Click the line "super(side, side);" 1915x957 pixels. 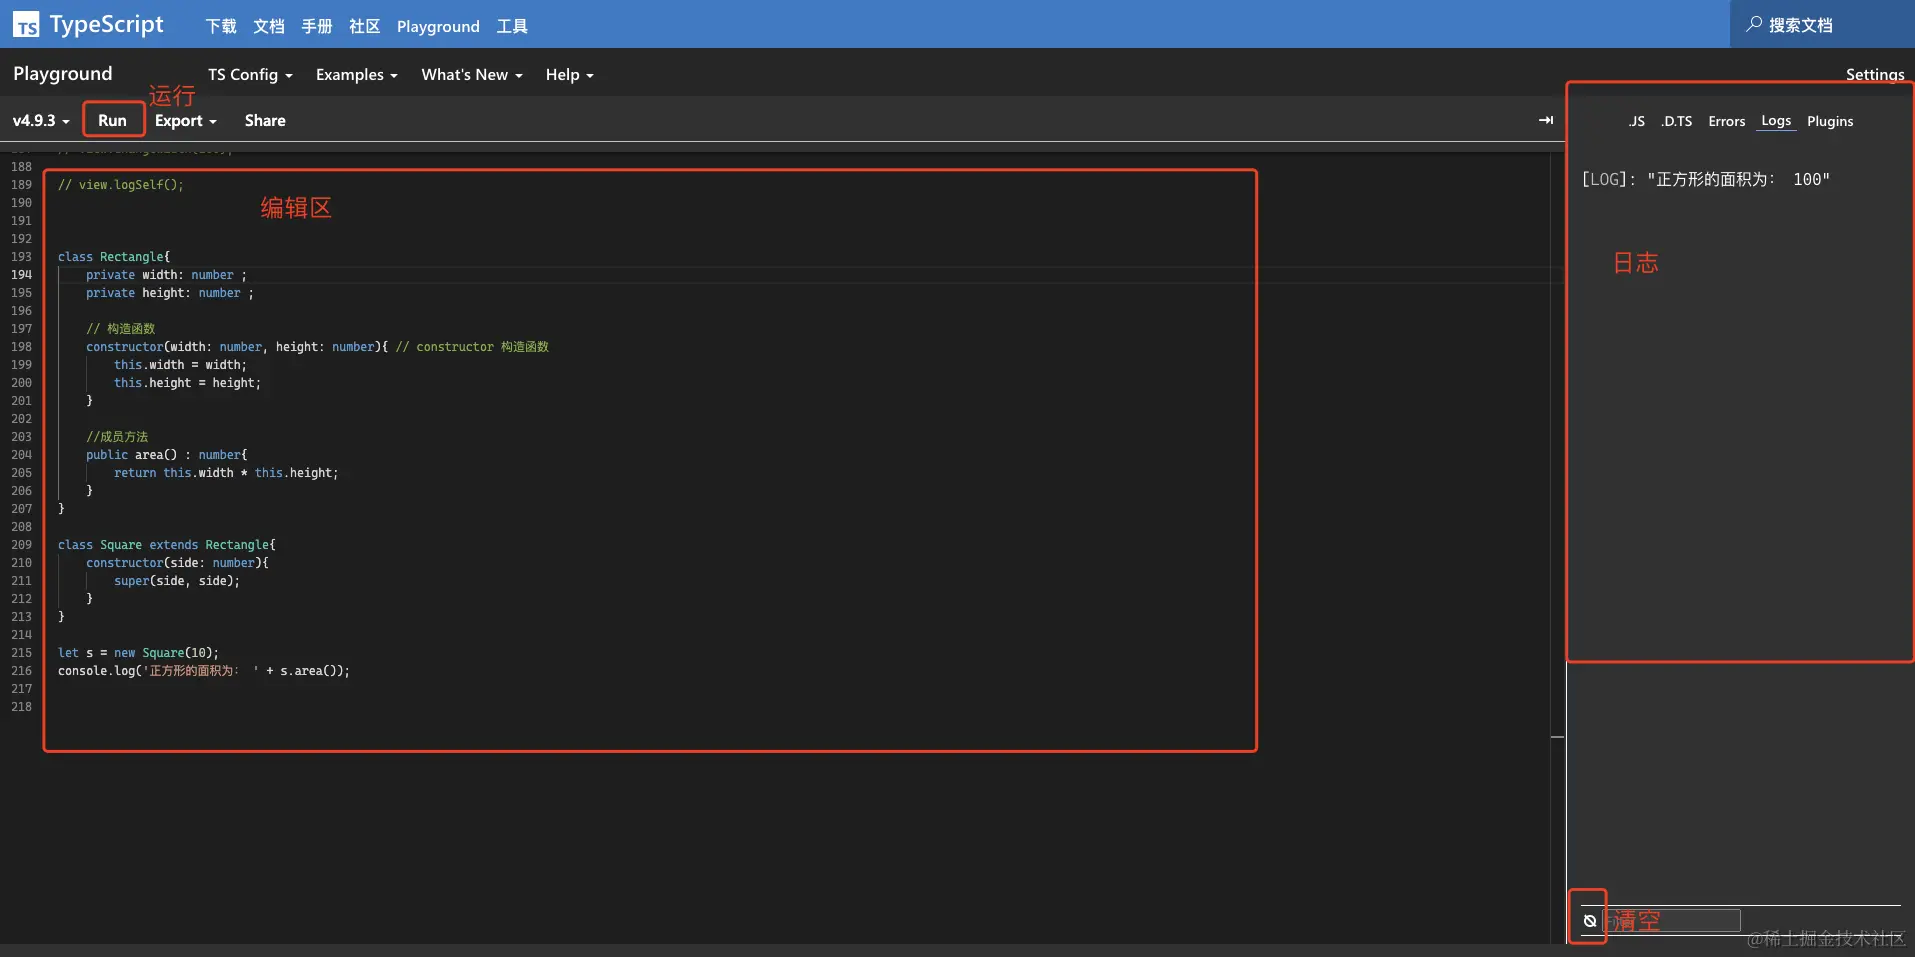tap(177, 581)
